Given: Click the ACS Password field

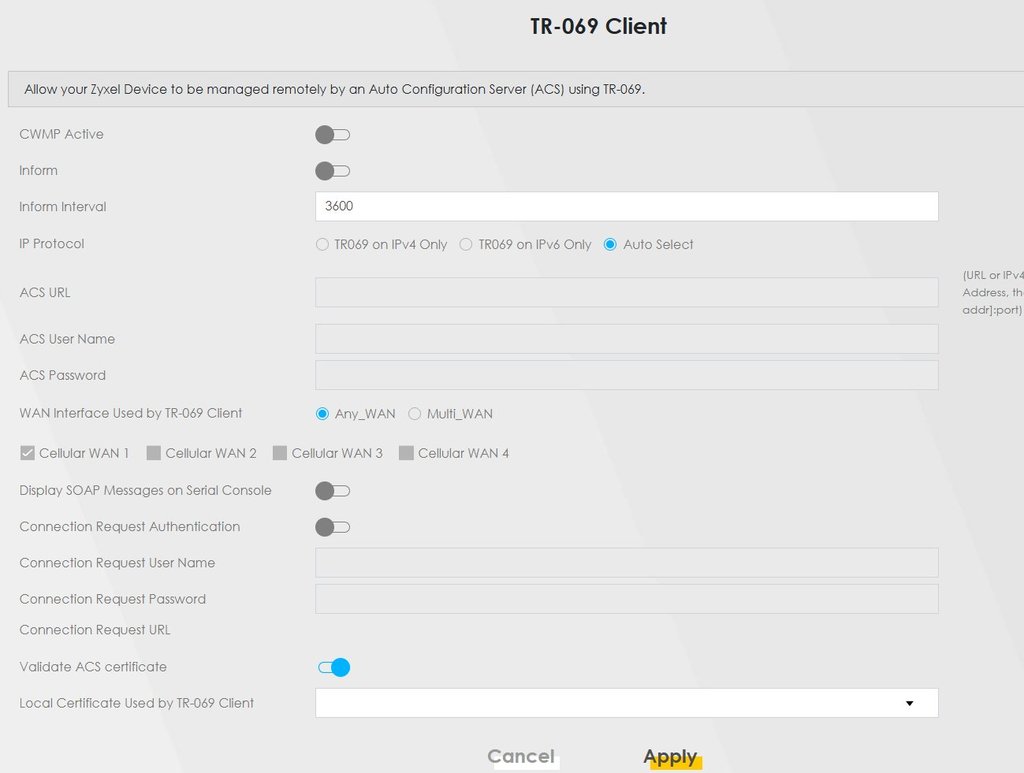Looking at the screenshot, I should click(626, 375).
